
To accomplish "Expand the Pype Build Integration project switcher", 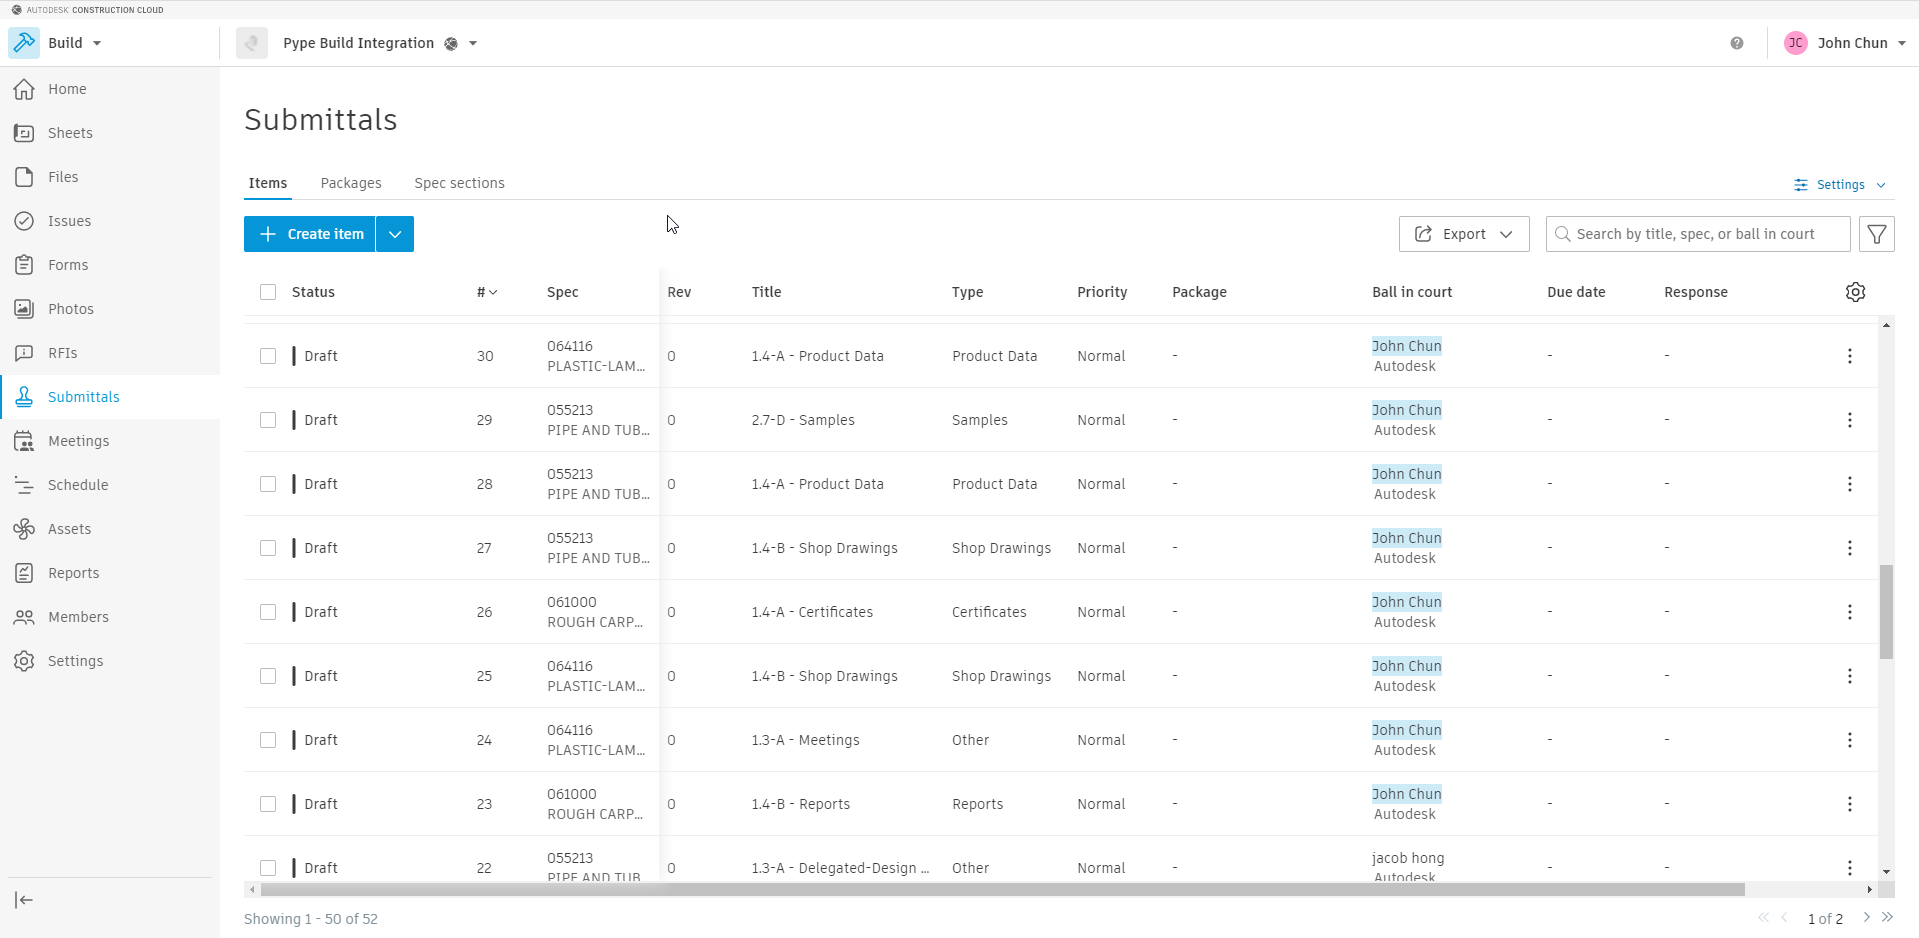I will tap(473, 43).
